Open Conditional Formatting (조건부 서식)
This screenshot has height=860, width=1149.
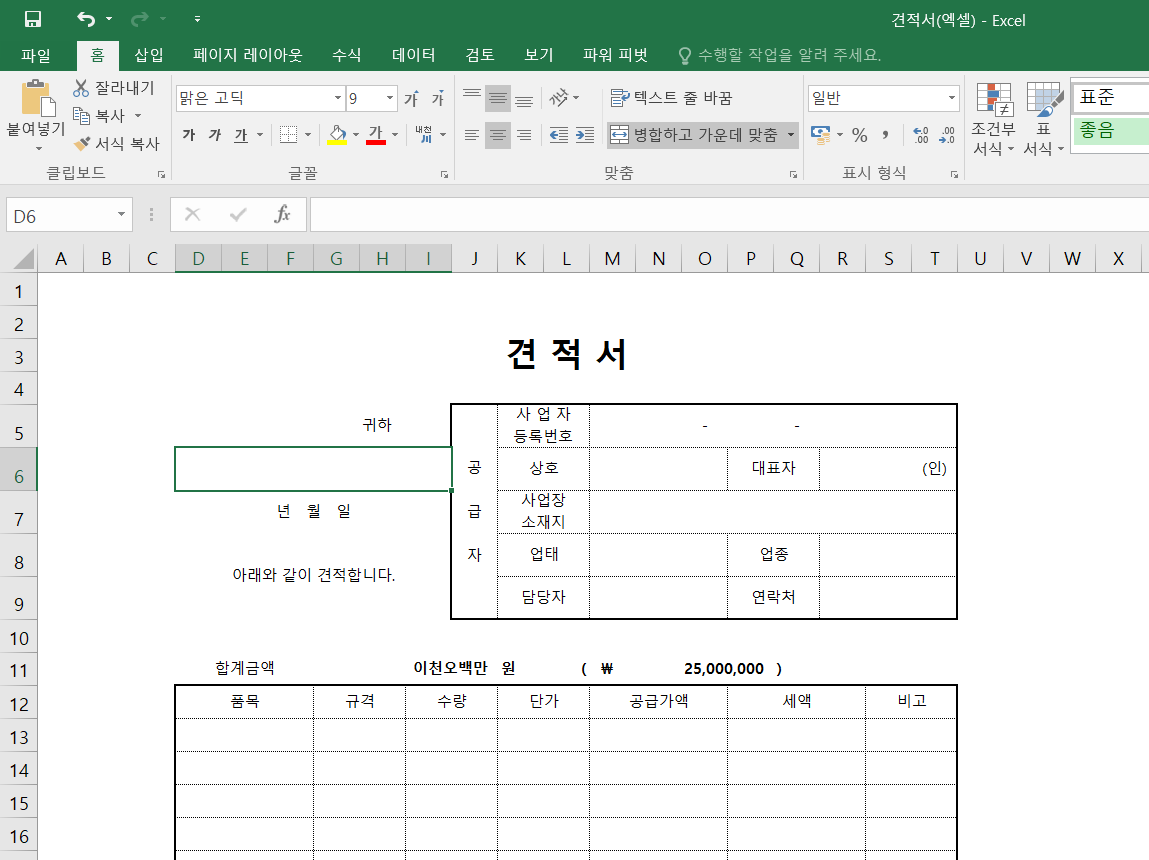click(x=993, y=119)
